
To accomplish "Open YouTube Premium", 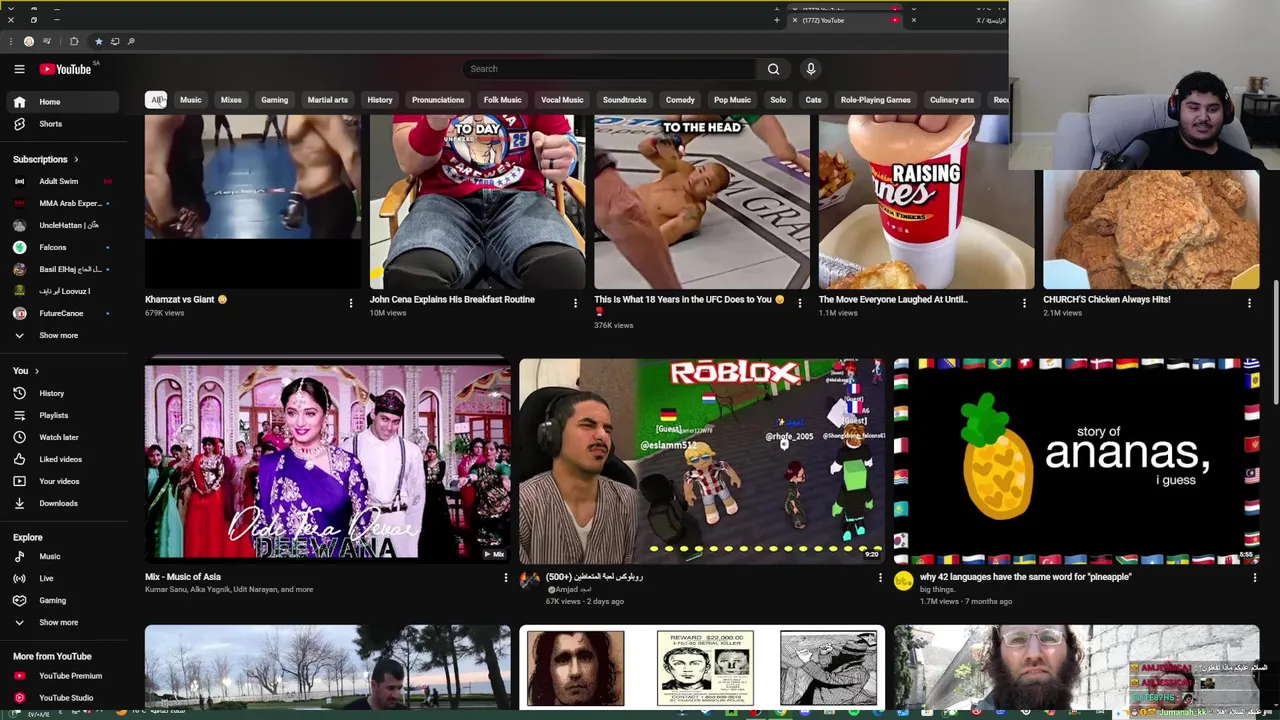I will pyautogui.click(x=64, y=676).
